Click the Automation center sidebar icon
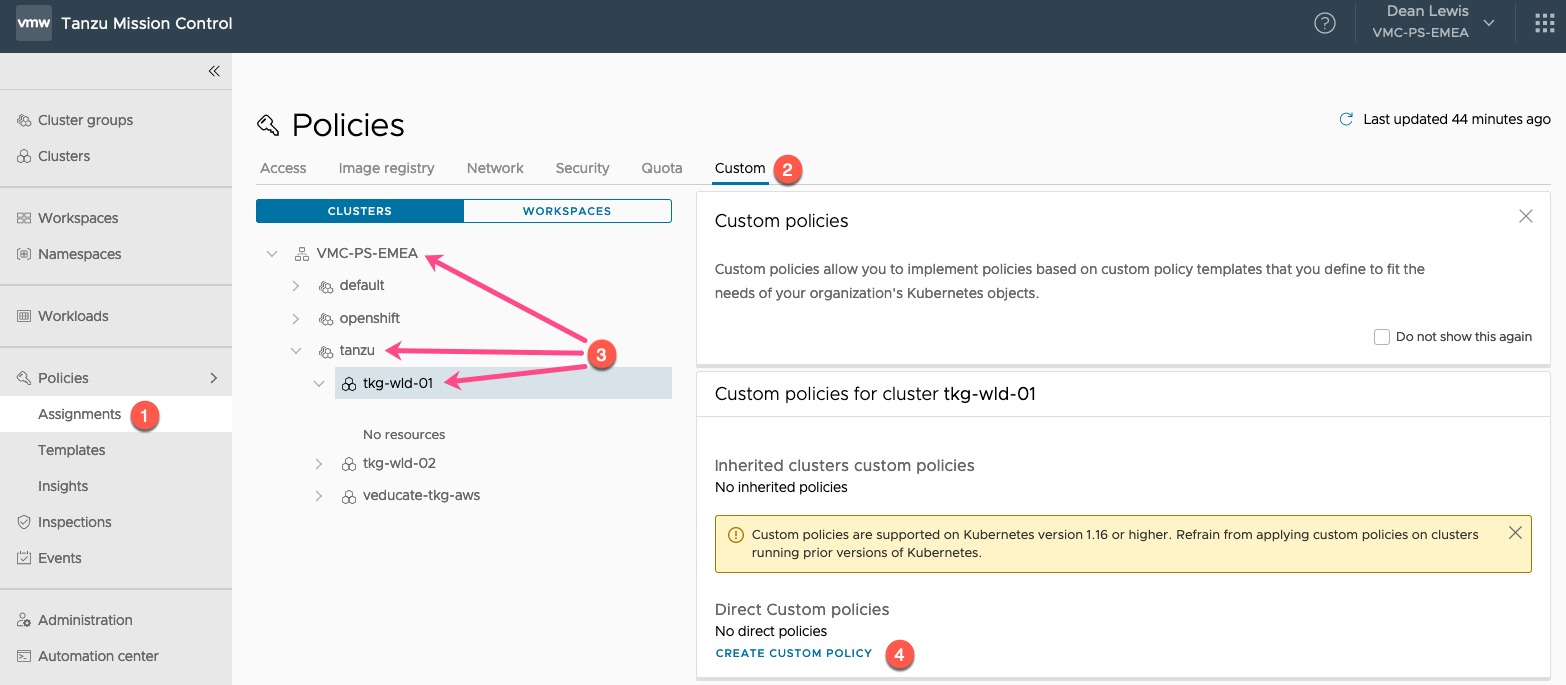 (x=24, y=656)
